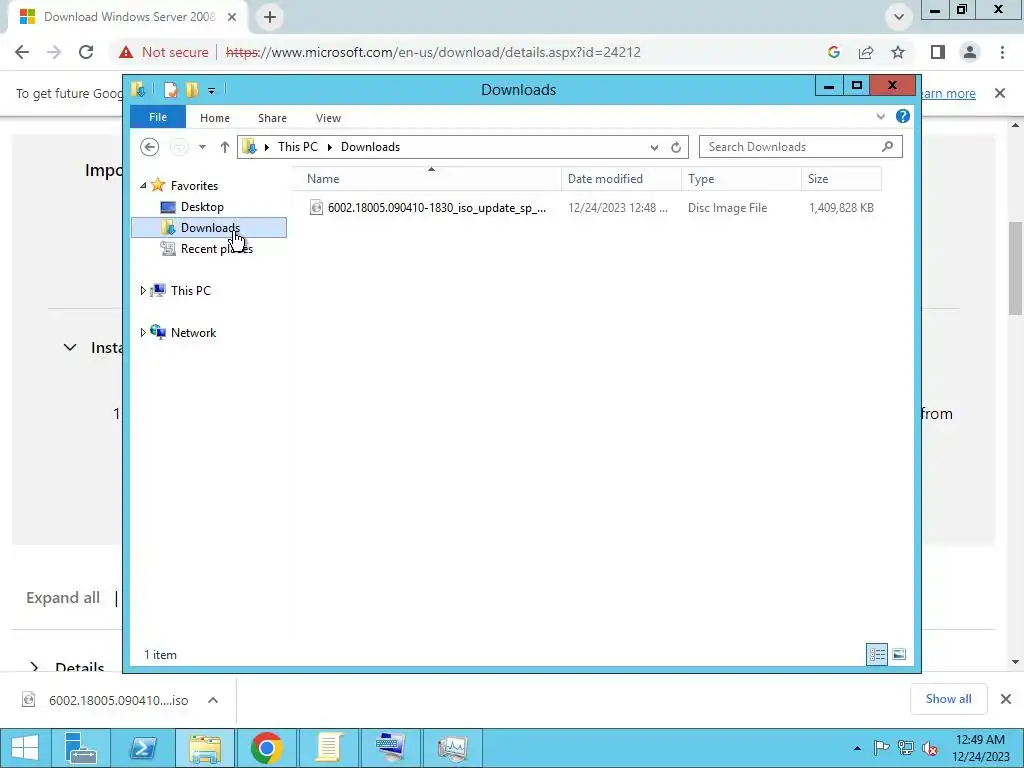Share this page icon in Chrome
Viewport: 1024px width, 768px height.
(866, 52)
